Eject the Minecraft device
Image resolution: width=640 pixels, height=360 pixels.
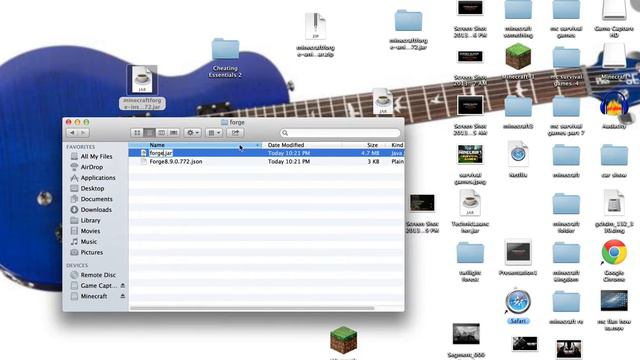click(x=122, y=296)
